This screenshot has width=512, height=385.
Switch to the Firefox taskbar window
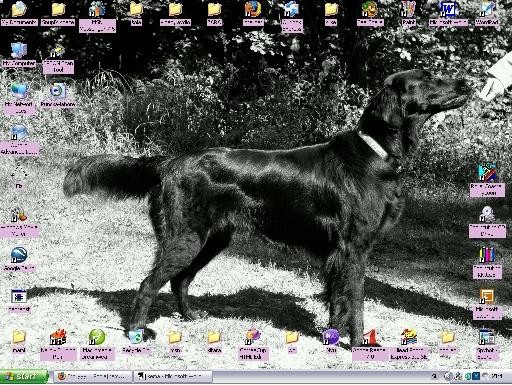93,377
